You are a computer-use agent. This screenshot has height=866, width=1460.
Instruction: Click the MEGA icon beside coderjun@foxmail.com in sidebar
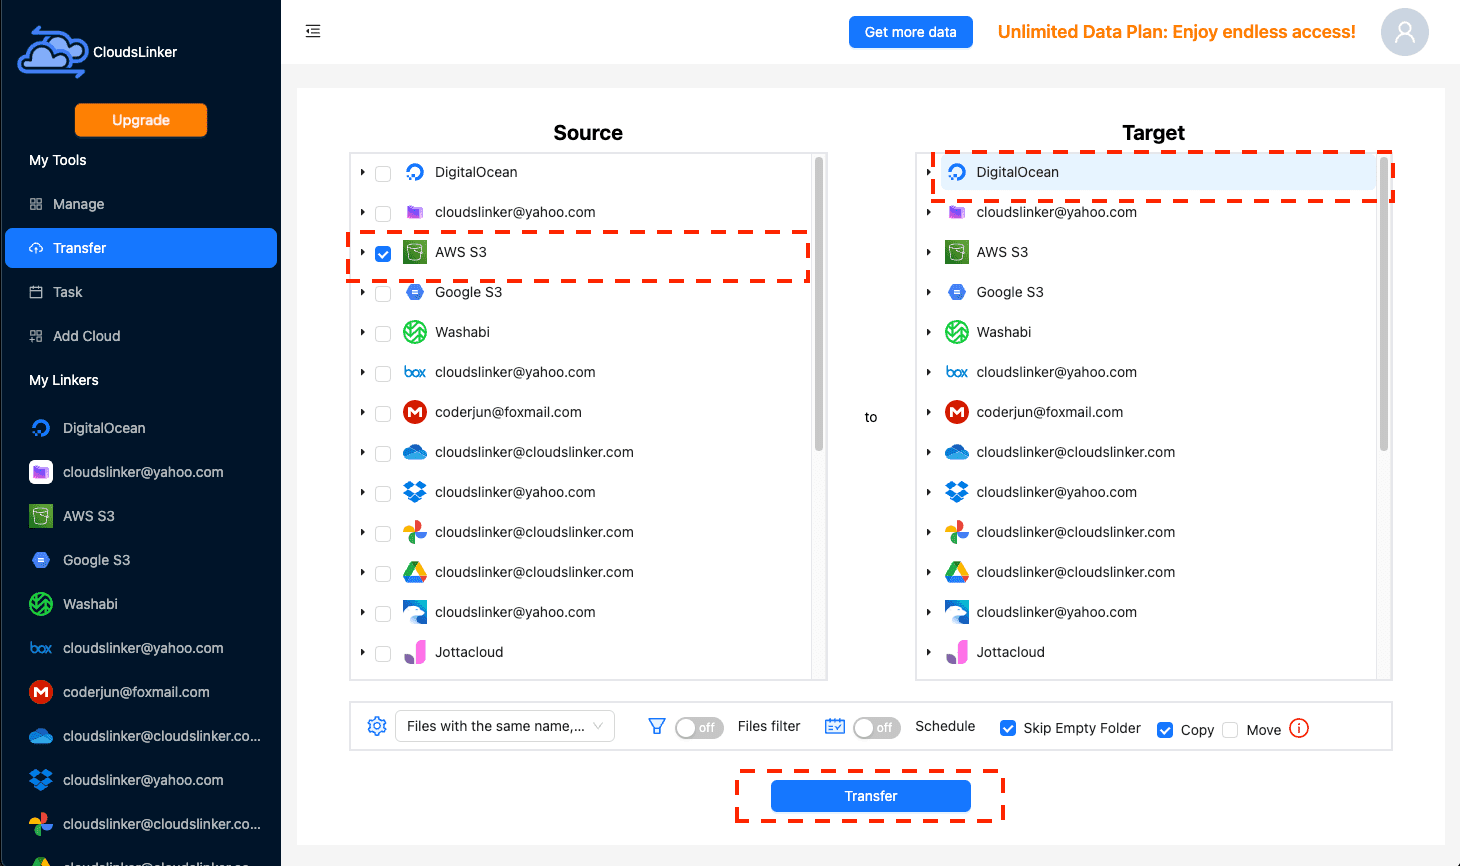tap(41, 692)
